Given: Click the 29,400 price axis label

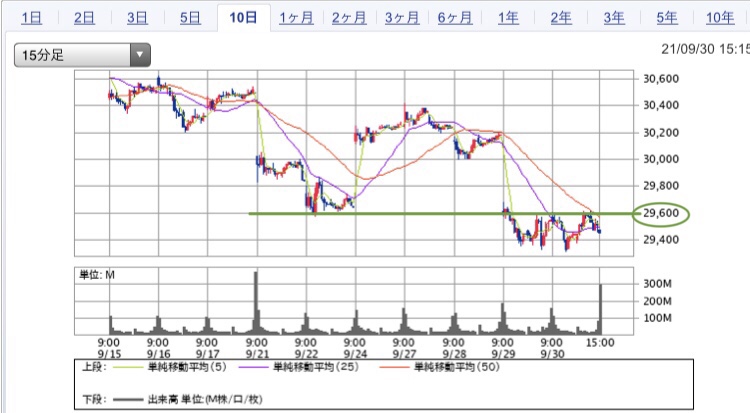Looking at the screenshot, I should click(661, 239).
